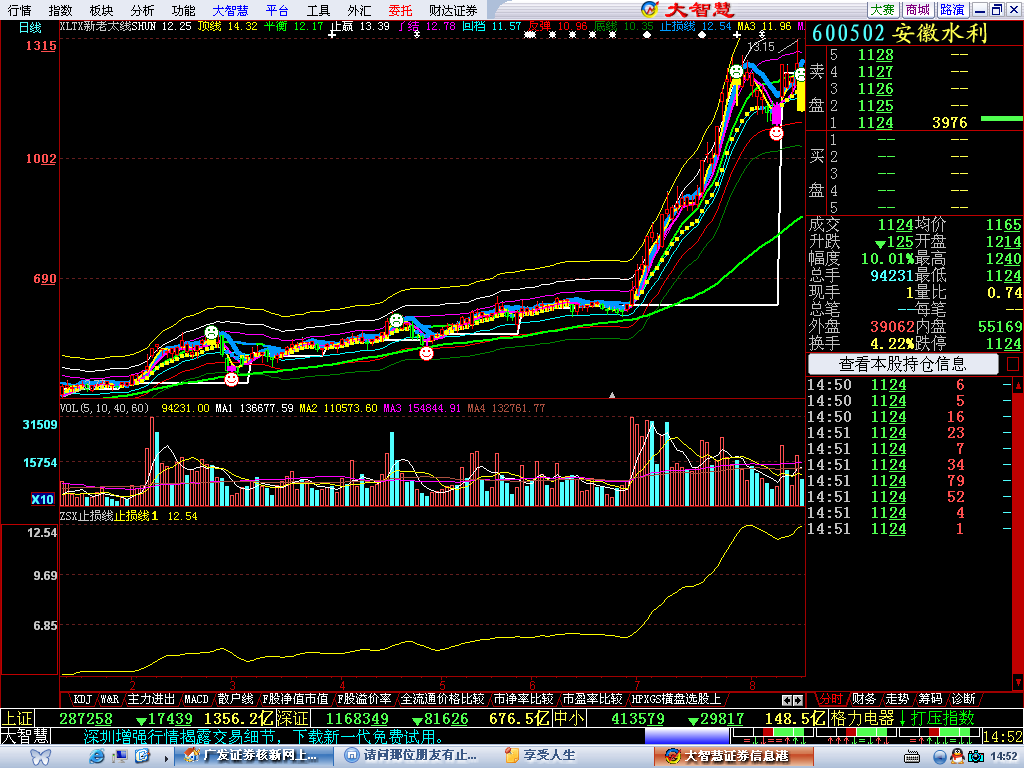The height and width of the screenshot is (768, 1024).
Task: Switch to the 享受人生 taskbar window
Action: [x=575, y=756]
